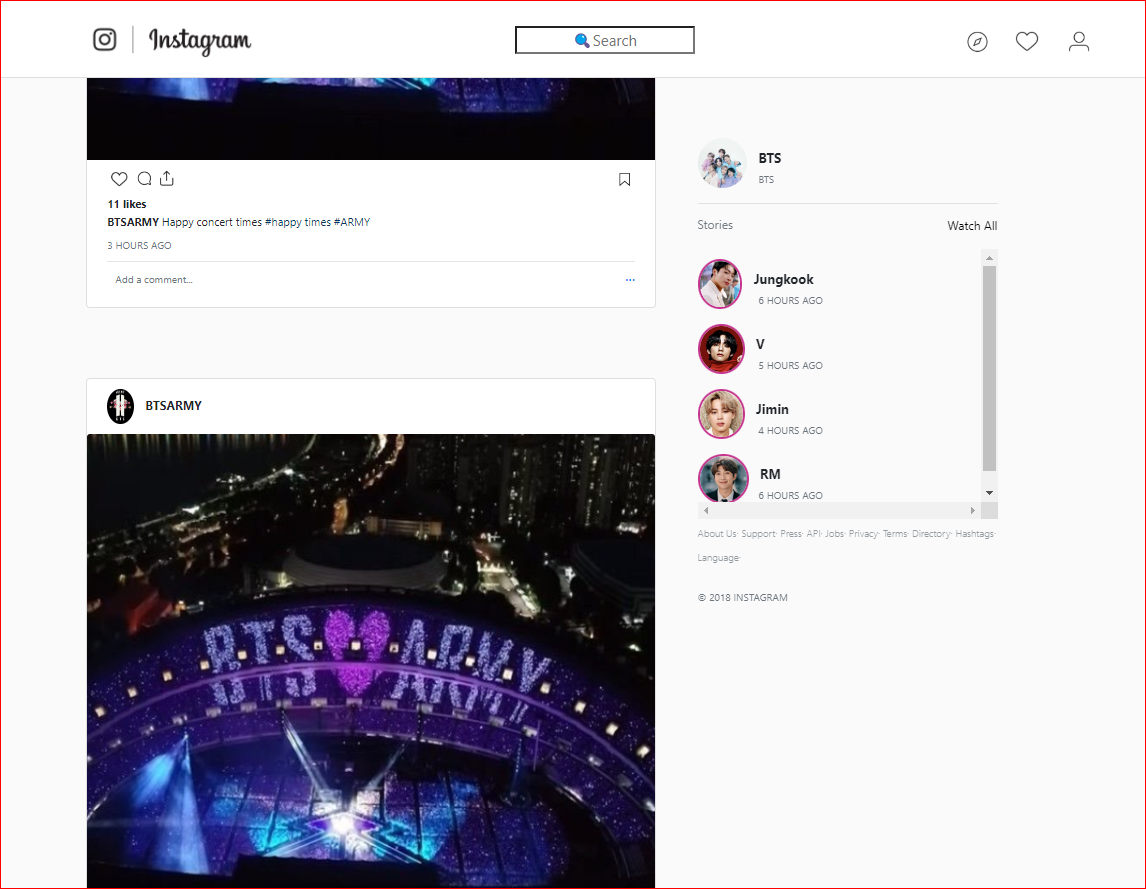Click the Watch All stories link
Image resolution: width=1146 pixels, height=889 pixels.
[x=971, y=225]
